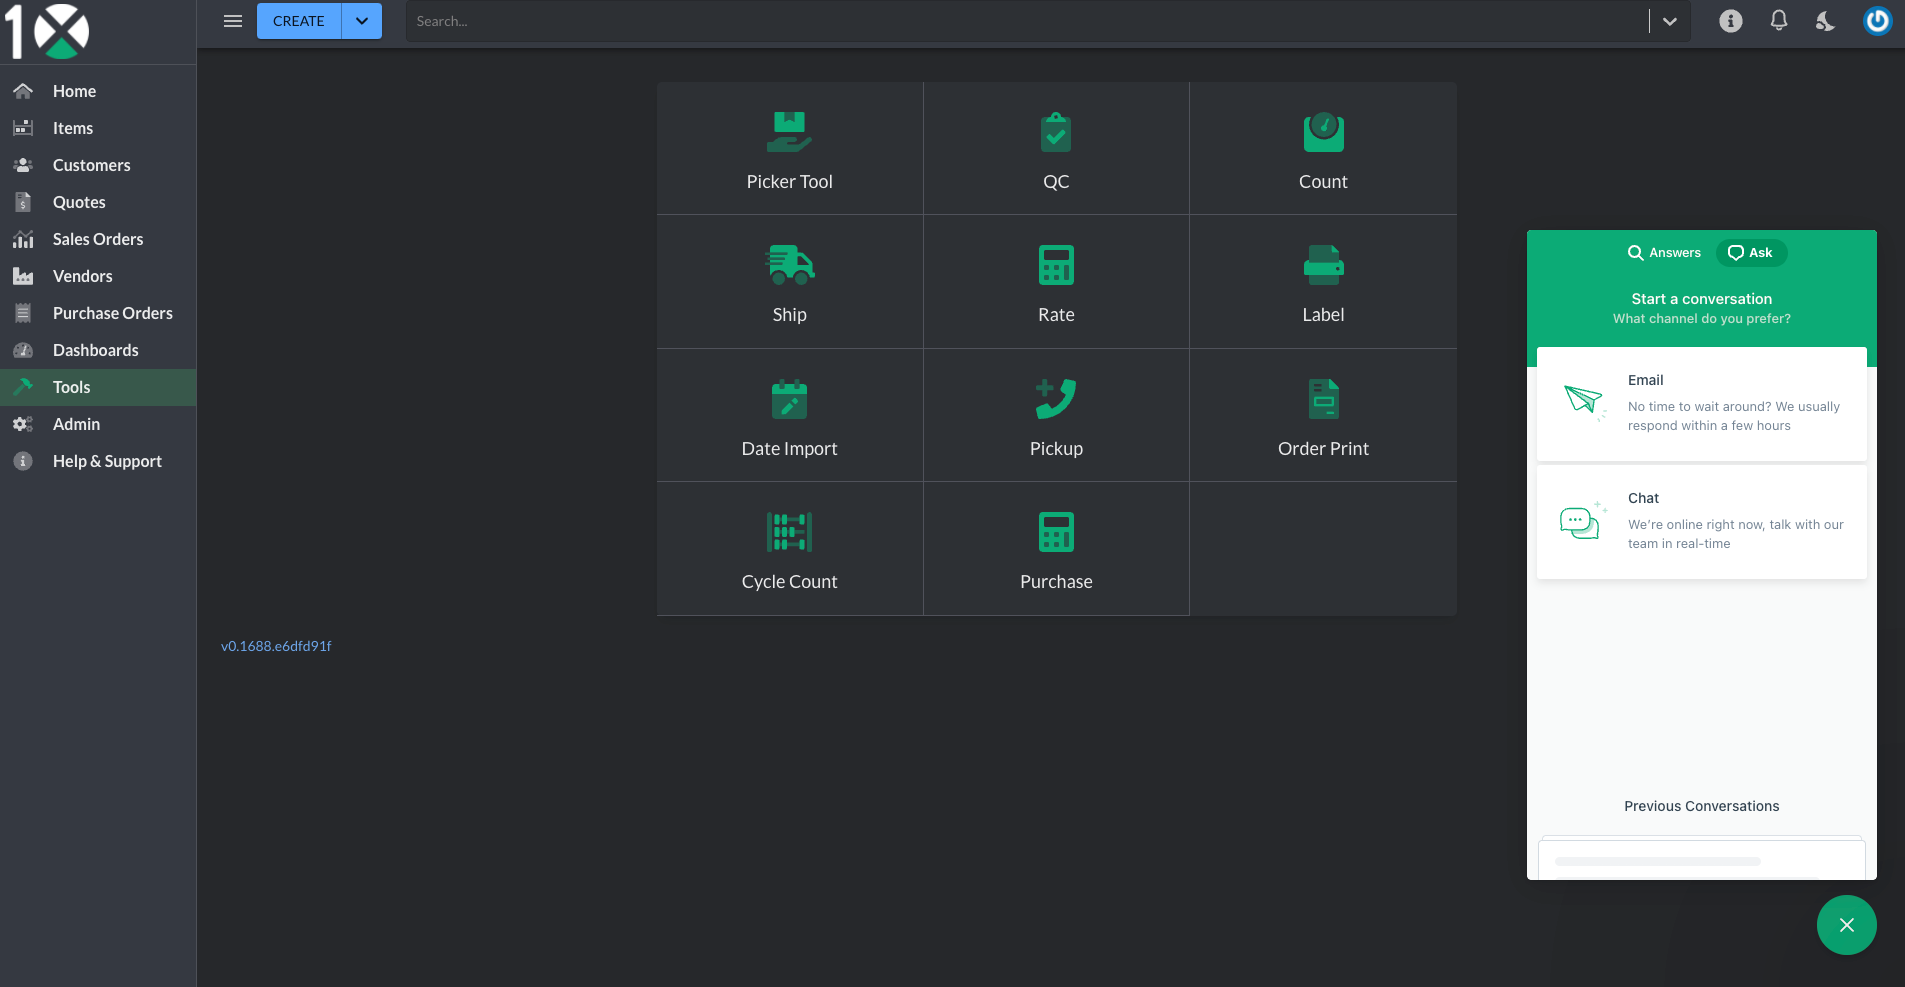
Task: Open Purchase Orders from sidebar
Action: pos(112,313)
